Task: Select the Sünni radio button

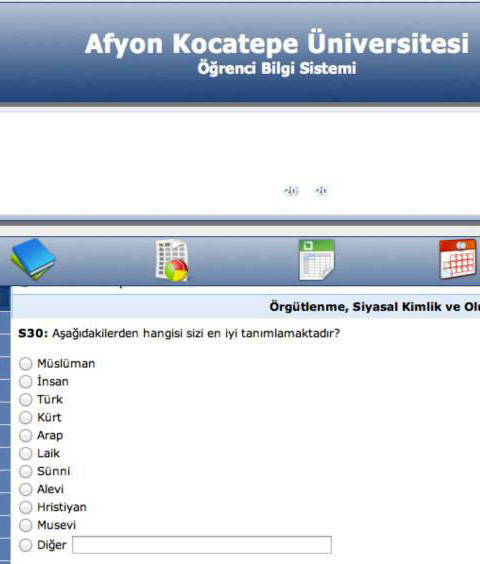Action: click(26, 471)
